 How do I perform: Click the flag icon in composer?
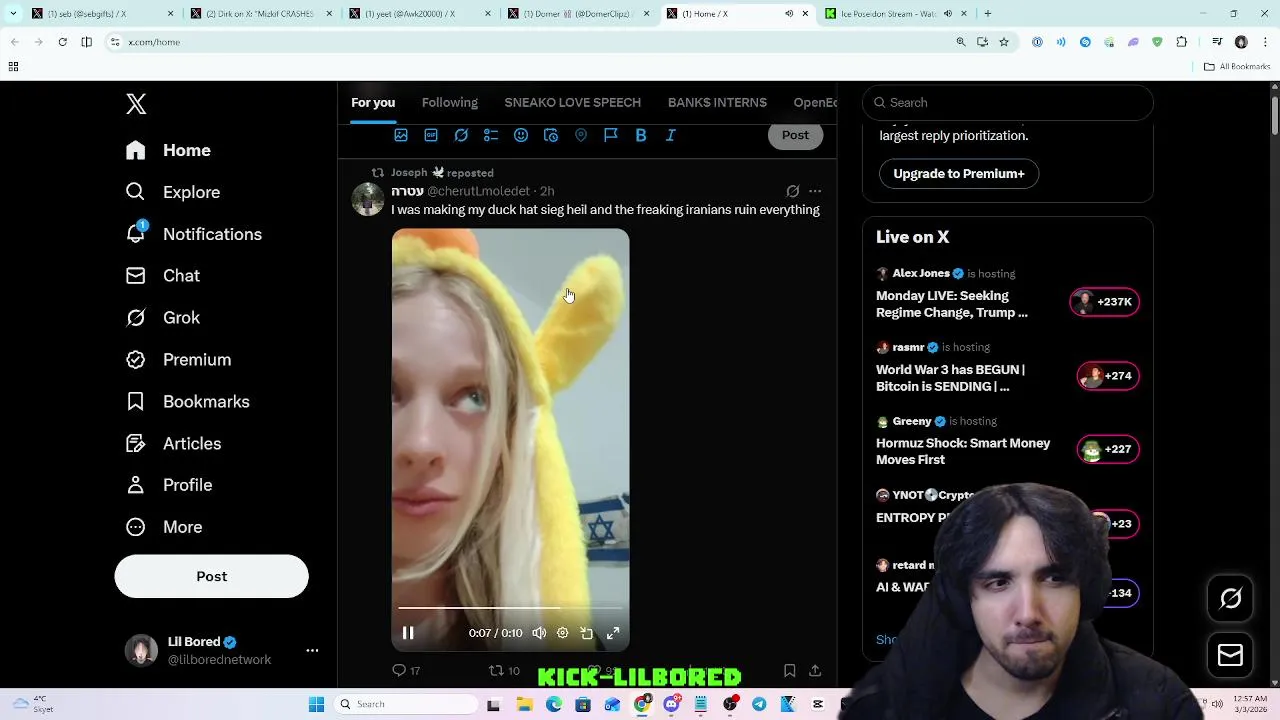tap(611, 135)
